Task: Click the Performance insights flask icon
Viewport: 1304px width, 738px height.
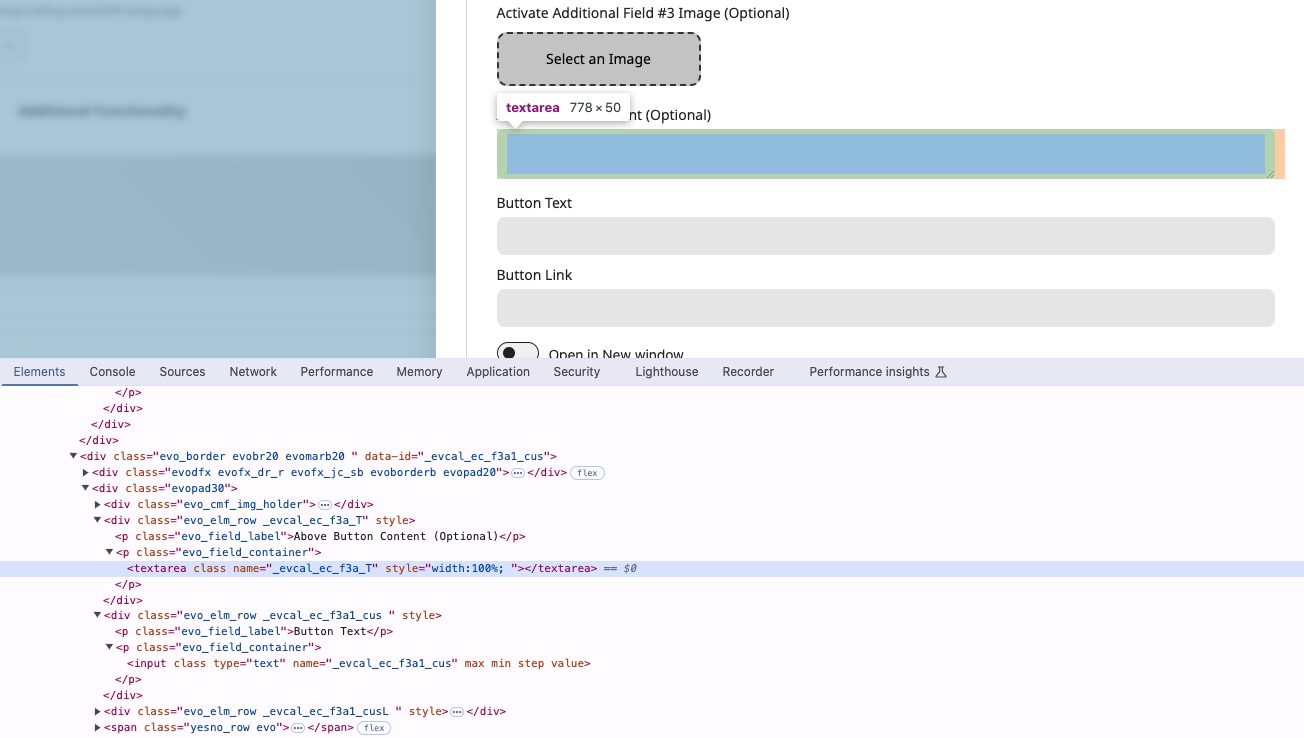Action: (940, 372)
